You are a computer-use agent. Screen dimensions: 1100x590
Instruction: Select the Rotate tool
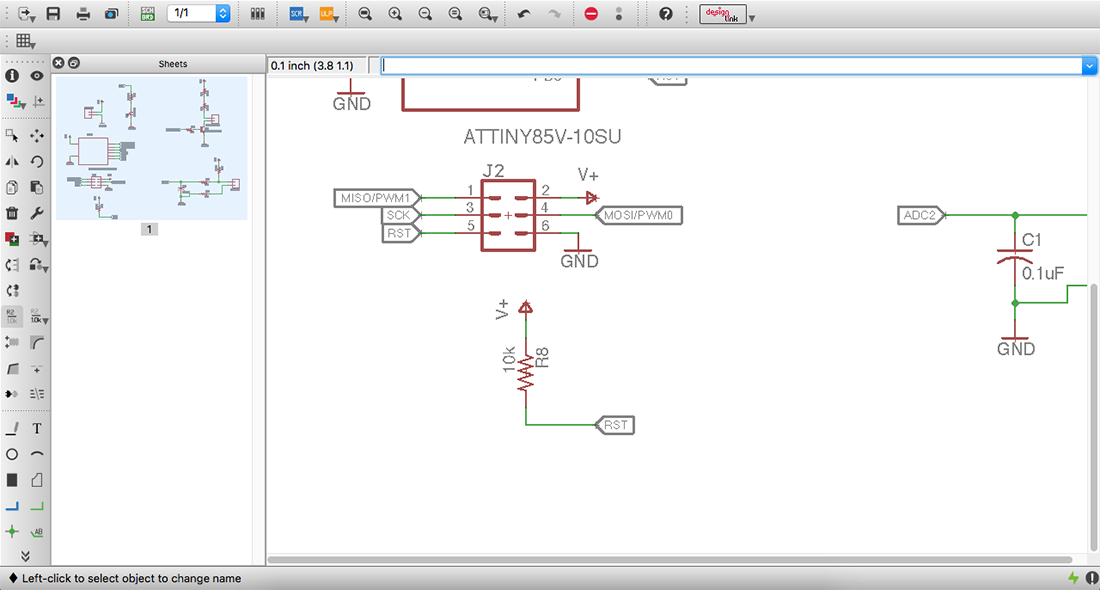(x=37, y=161)
